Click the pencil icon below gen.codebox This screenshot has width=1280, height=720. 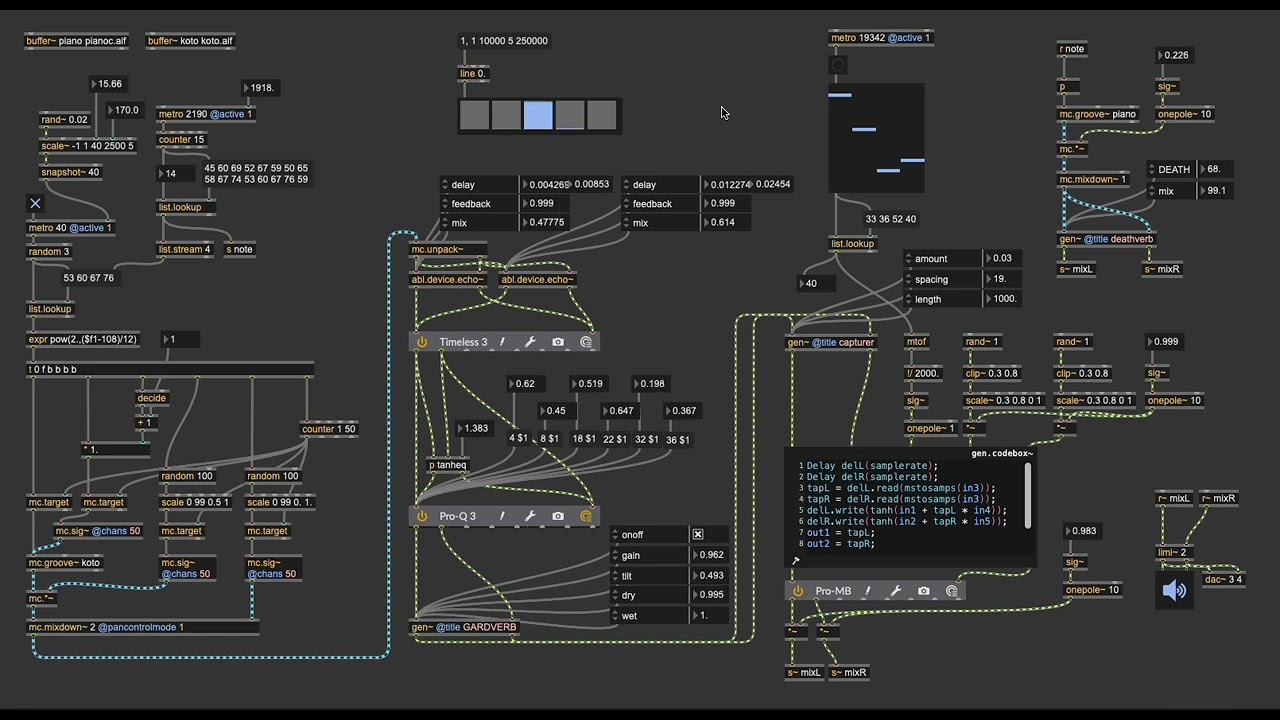795,562
